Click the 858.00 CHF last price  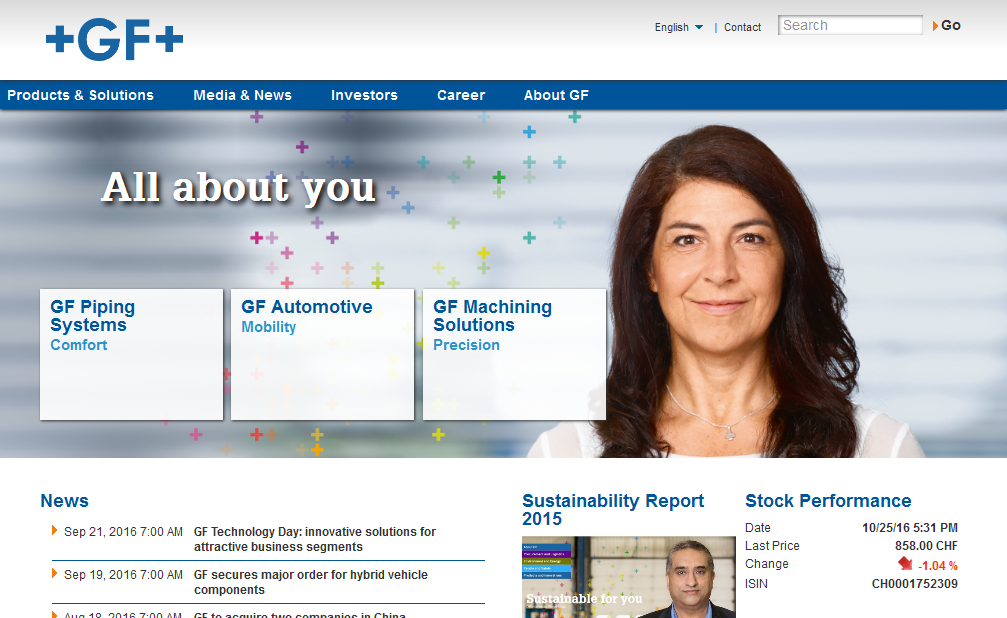pyautogui.click(x=926, y=546)
